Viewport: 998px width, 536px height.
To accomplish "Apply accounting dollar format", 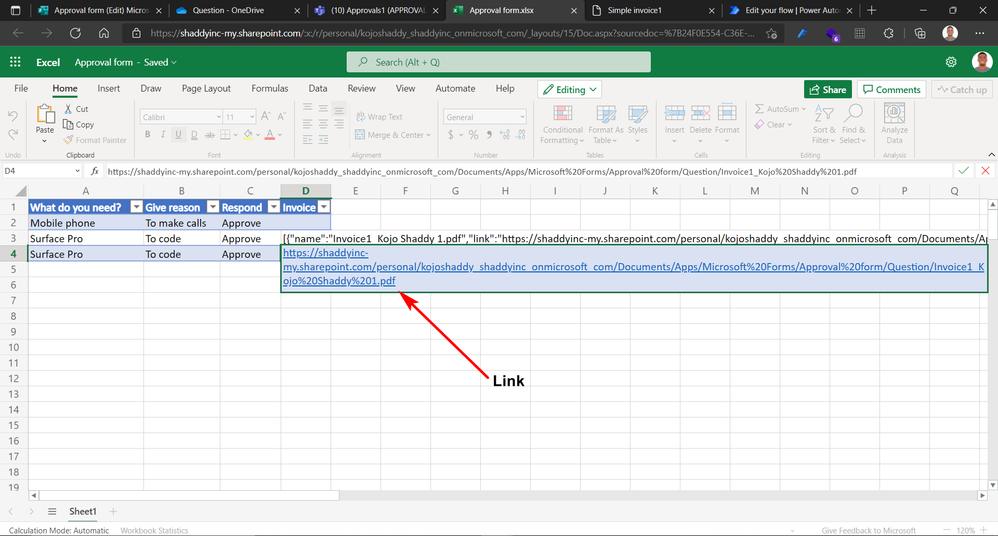I will [451, 134].
